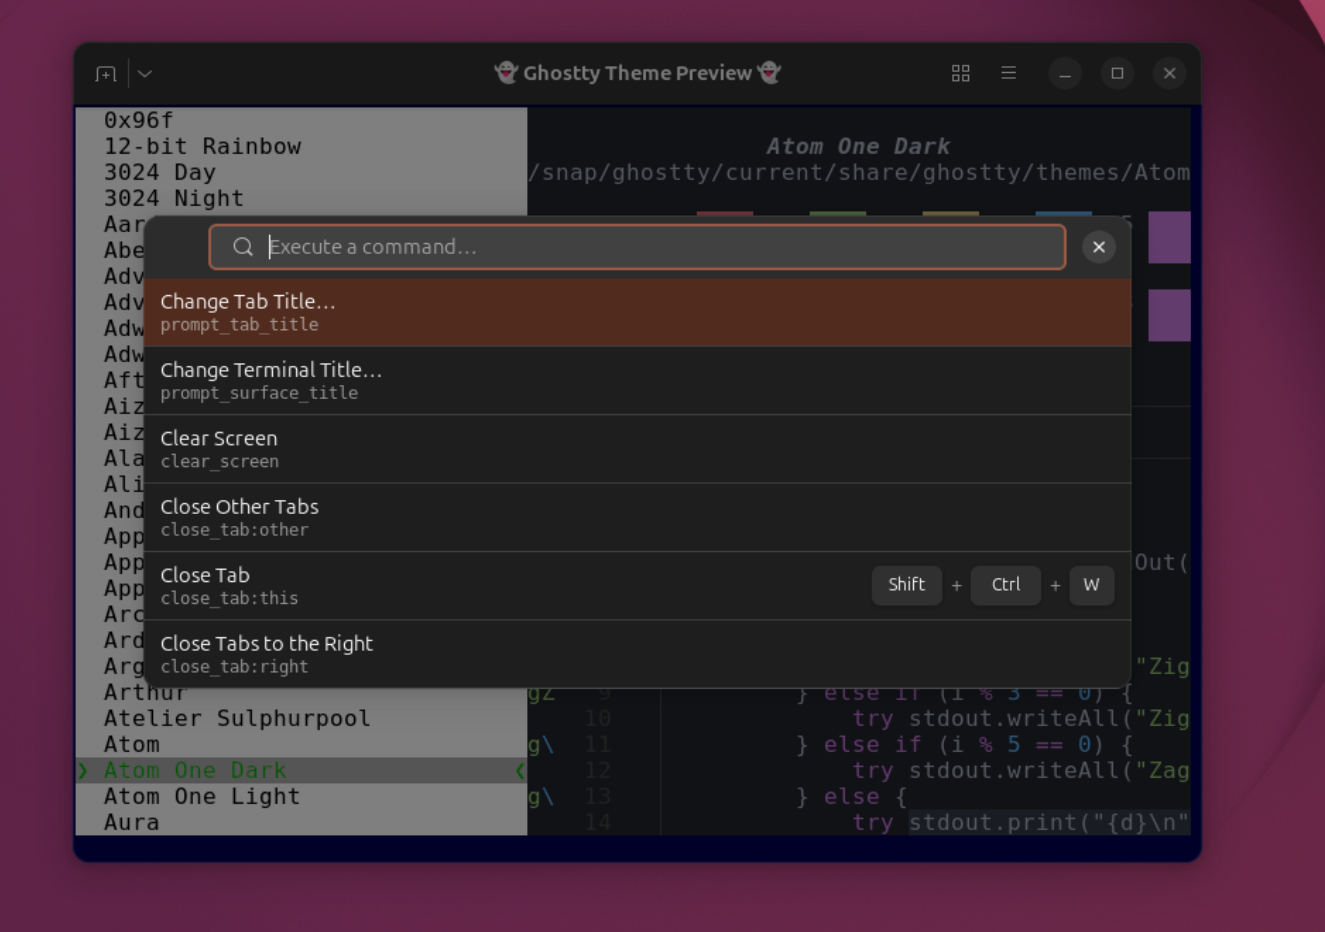Screen dimensions: 1325x932
Task: Click the Ghostty Theme Preview title
Action: [637, 73]
